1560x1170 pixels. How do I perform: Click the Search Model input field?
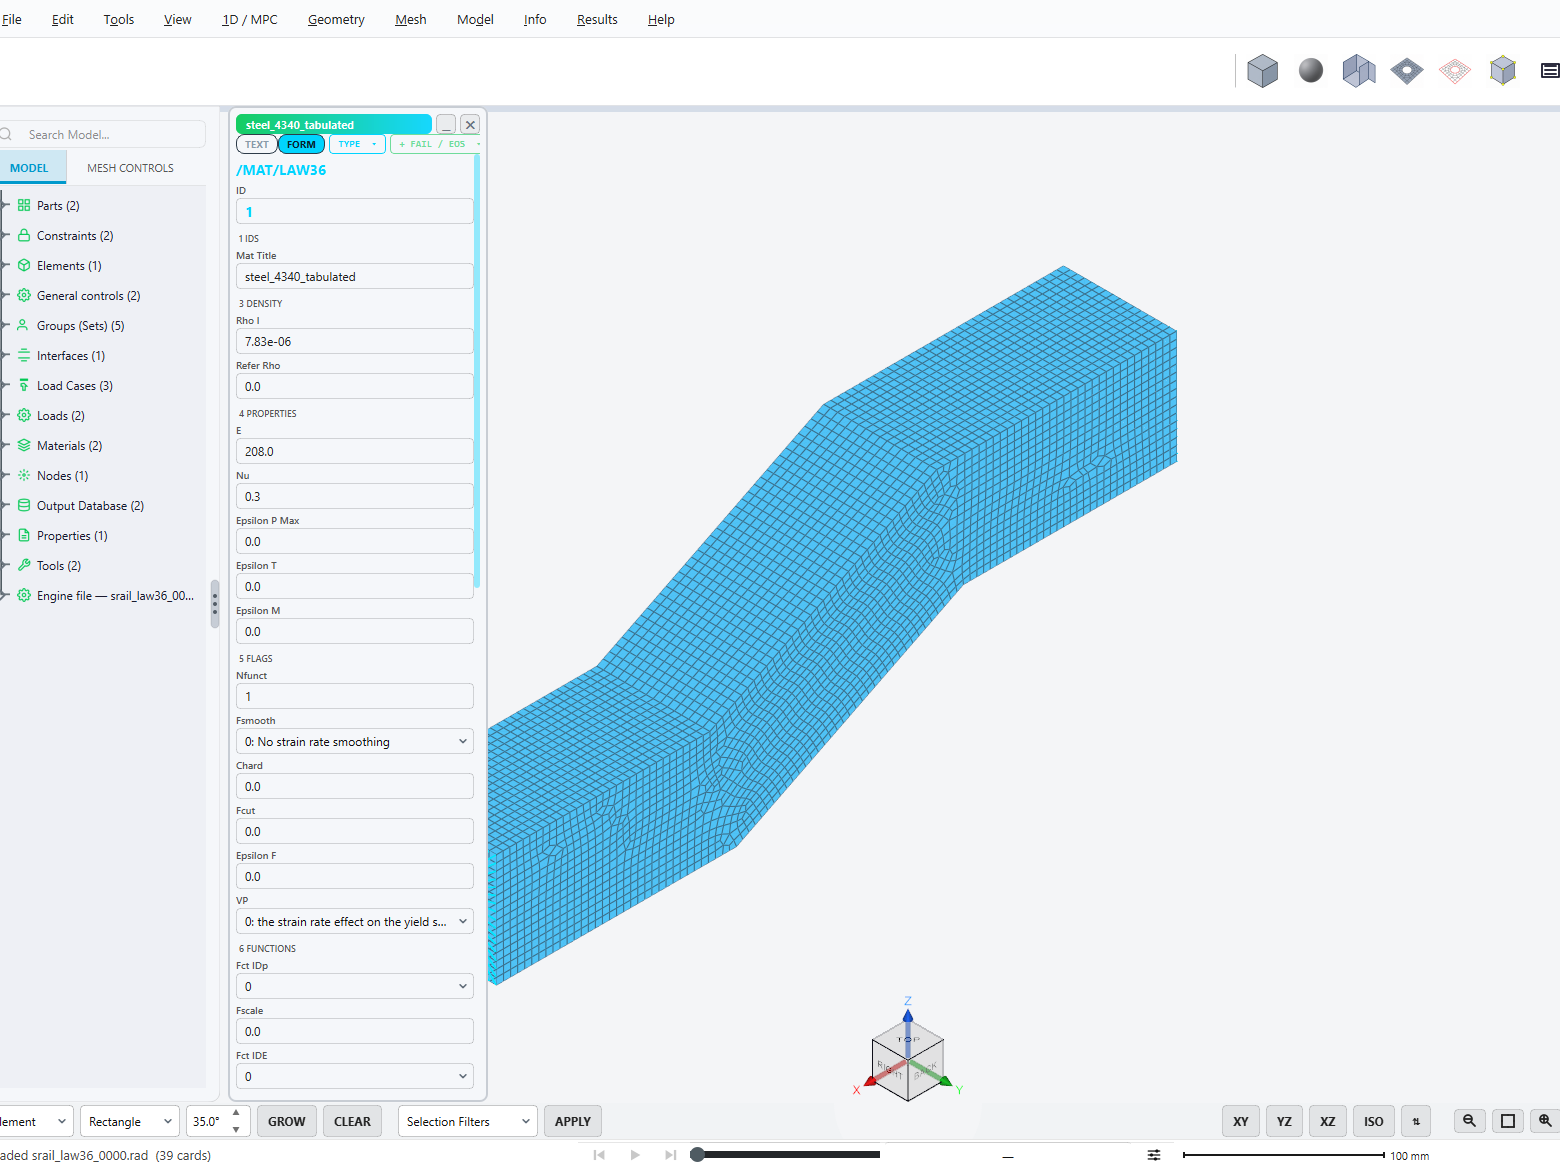pyautogui.click(x=104, y=135)
